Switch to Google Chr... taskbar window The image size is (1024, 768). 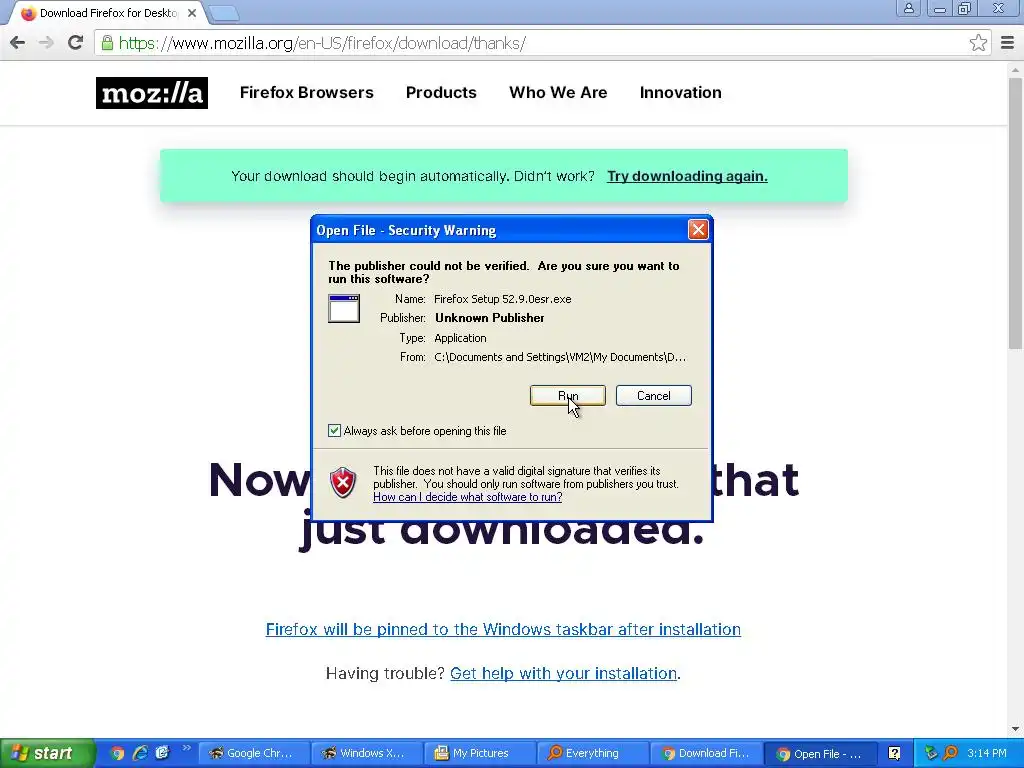point(253,753)
